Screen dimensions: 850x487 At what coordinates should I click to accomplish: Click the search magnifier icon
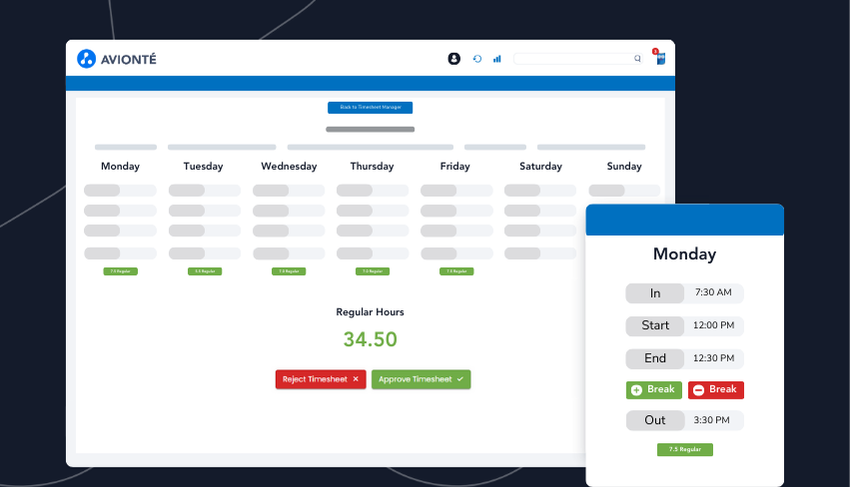pos(637,59)
